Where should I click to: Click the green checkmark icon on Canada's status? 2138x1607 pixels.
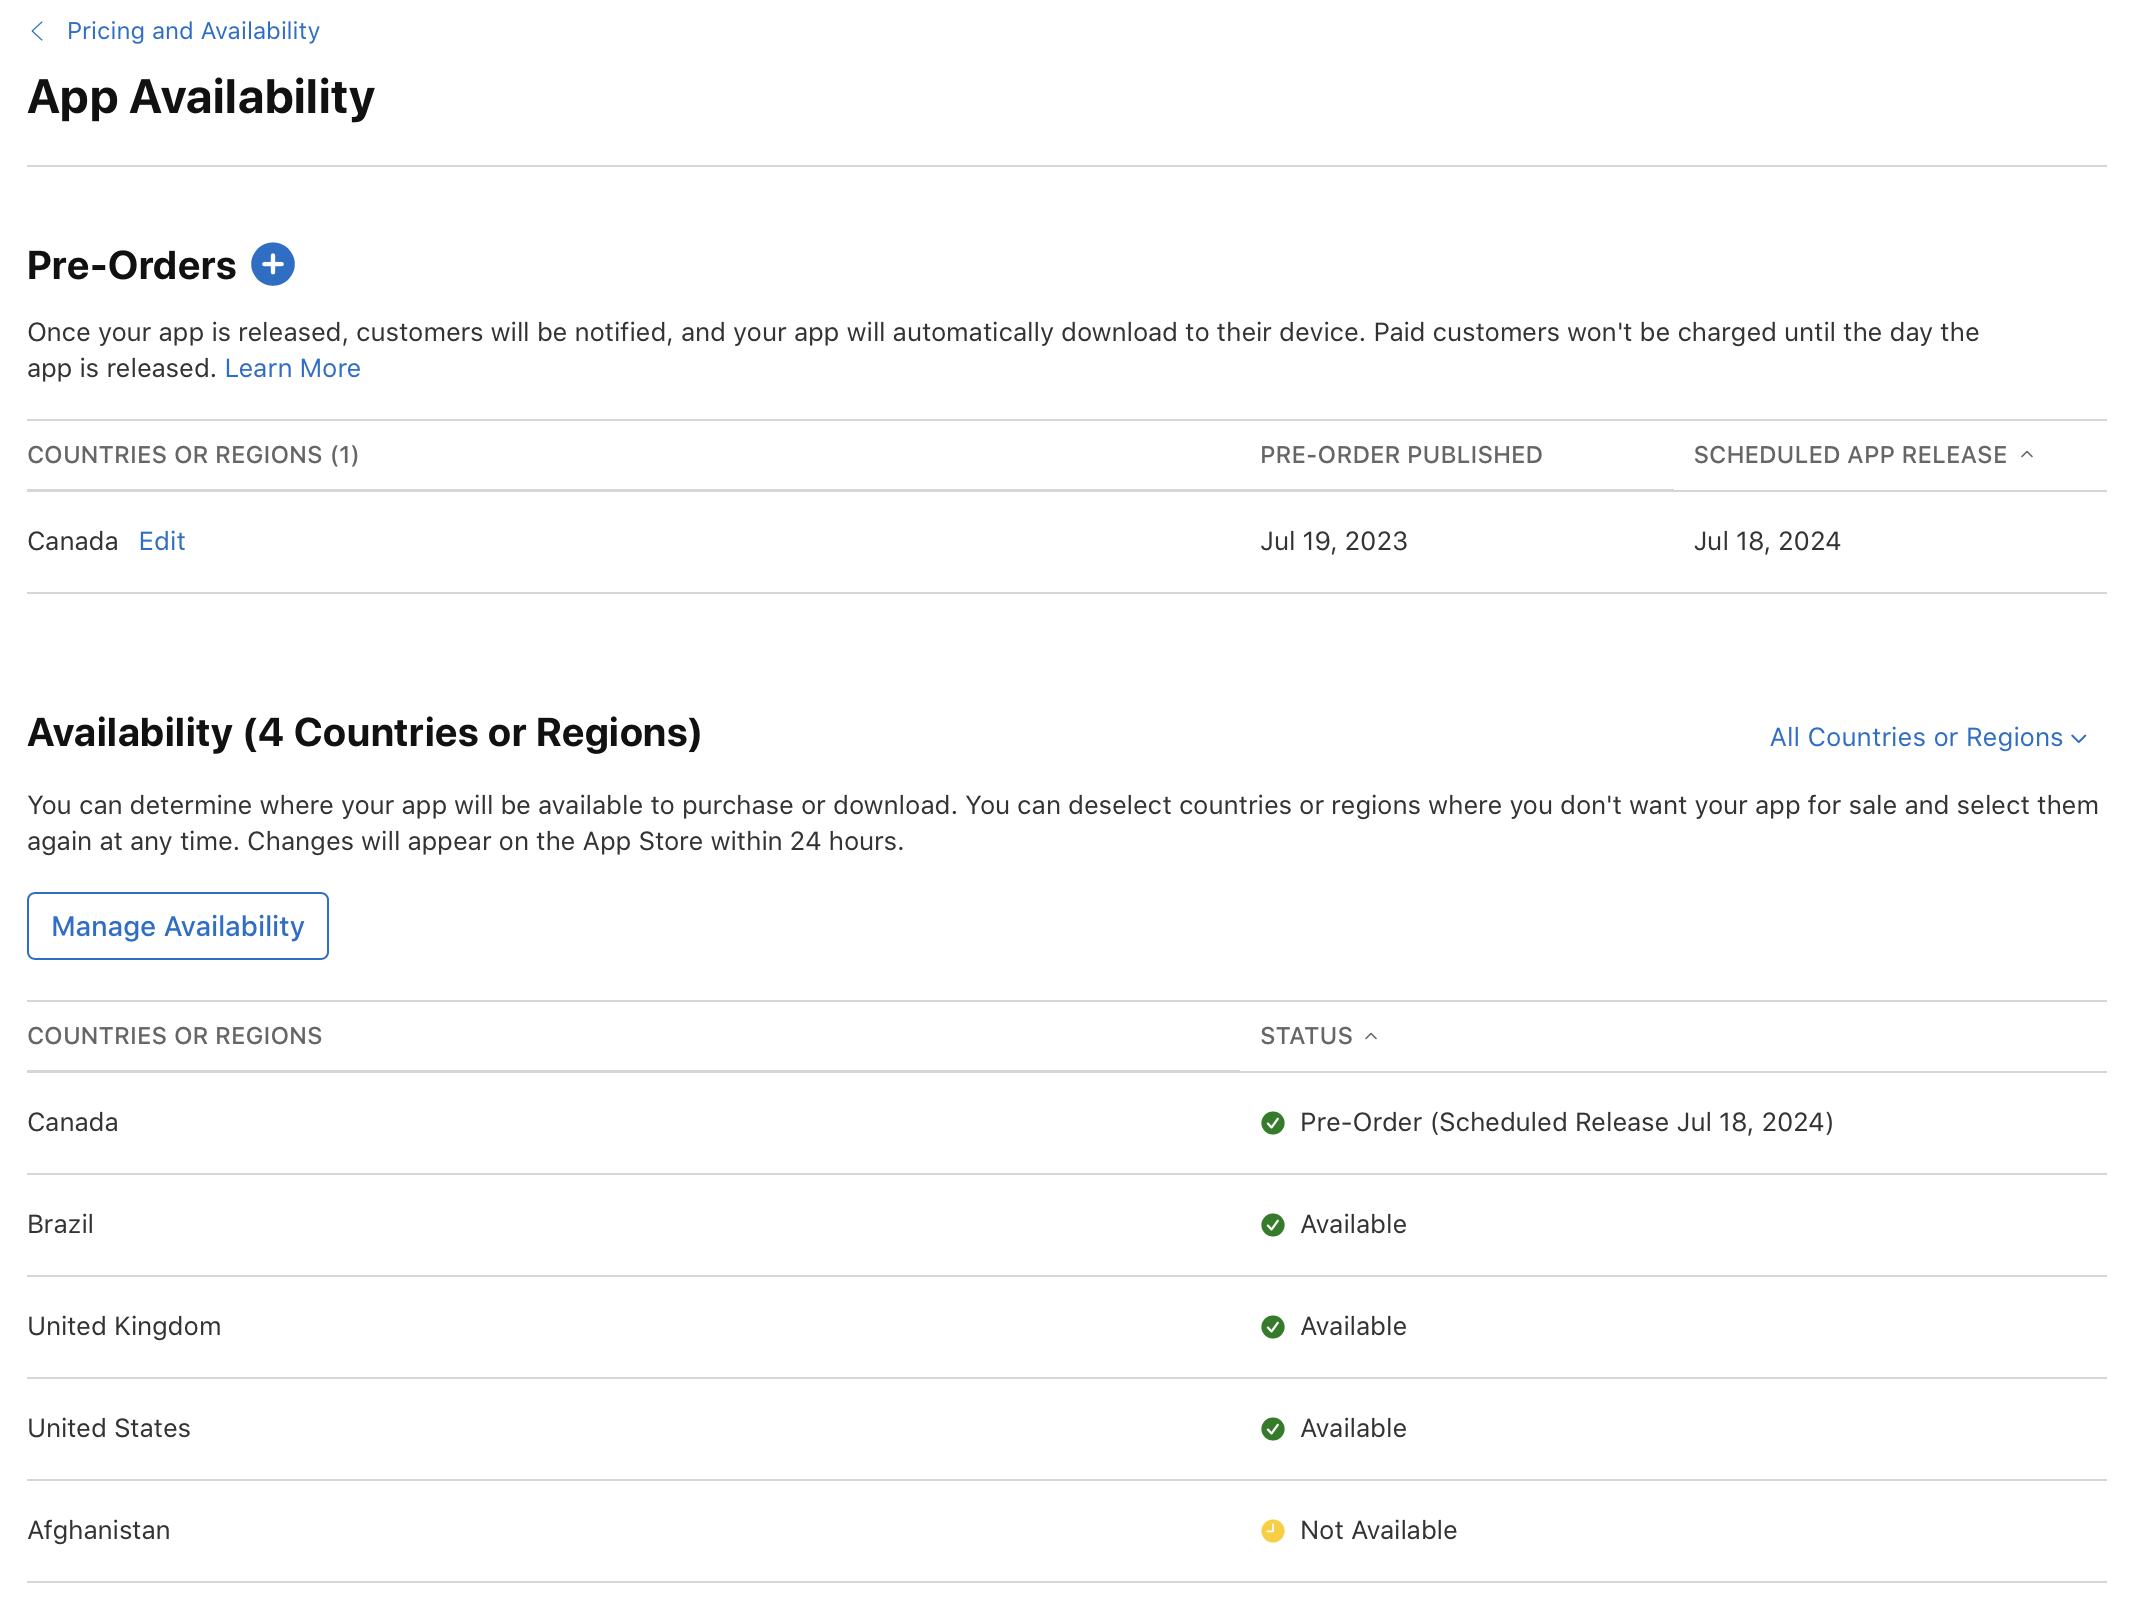tap(1273, 1122)
